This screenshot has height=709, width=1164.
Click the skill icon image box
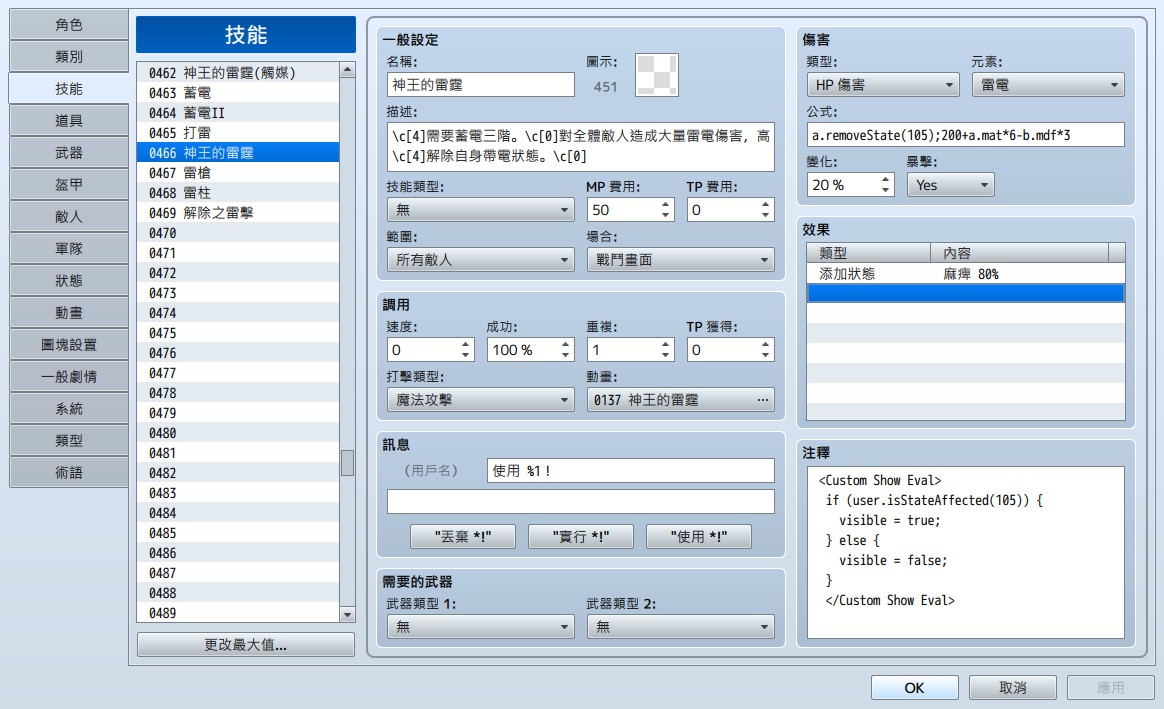657,75
